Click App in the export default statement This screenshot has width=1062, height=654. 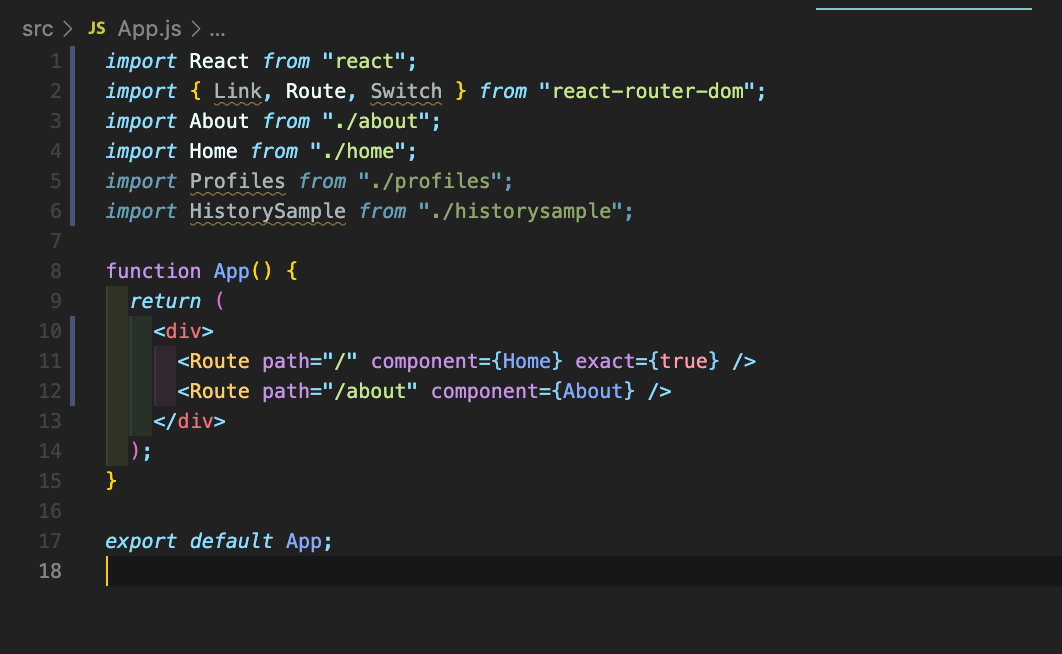point(303,541)
